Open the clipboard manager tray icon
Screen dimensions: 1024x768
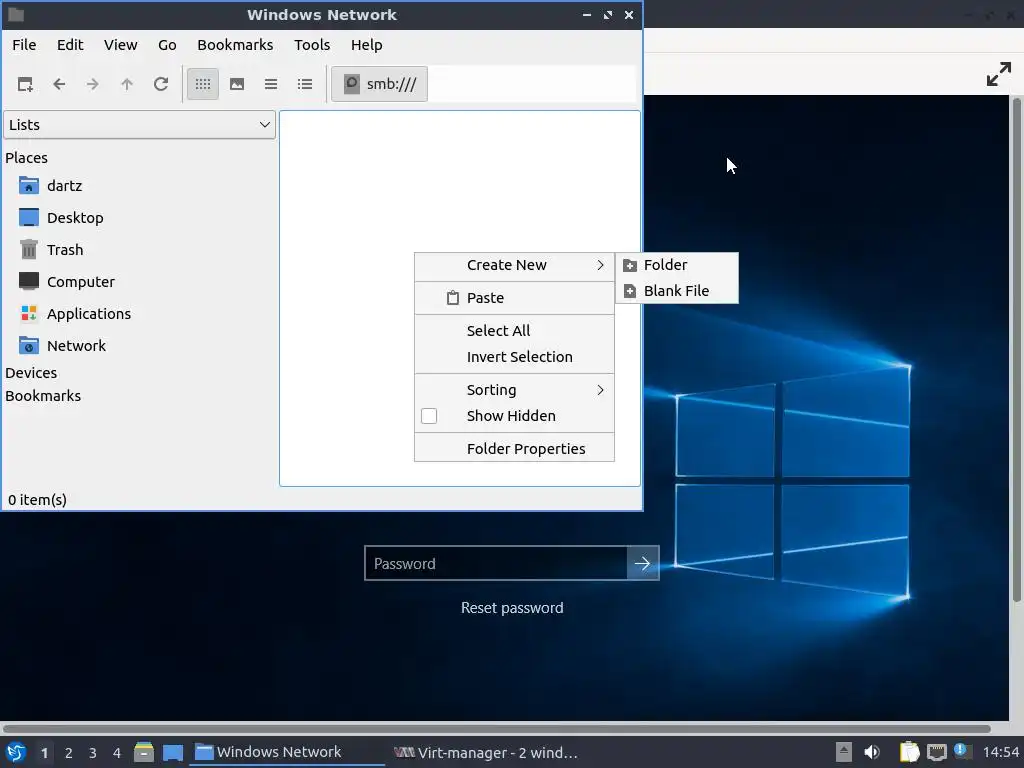(909, 752)
